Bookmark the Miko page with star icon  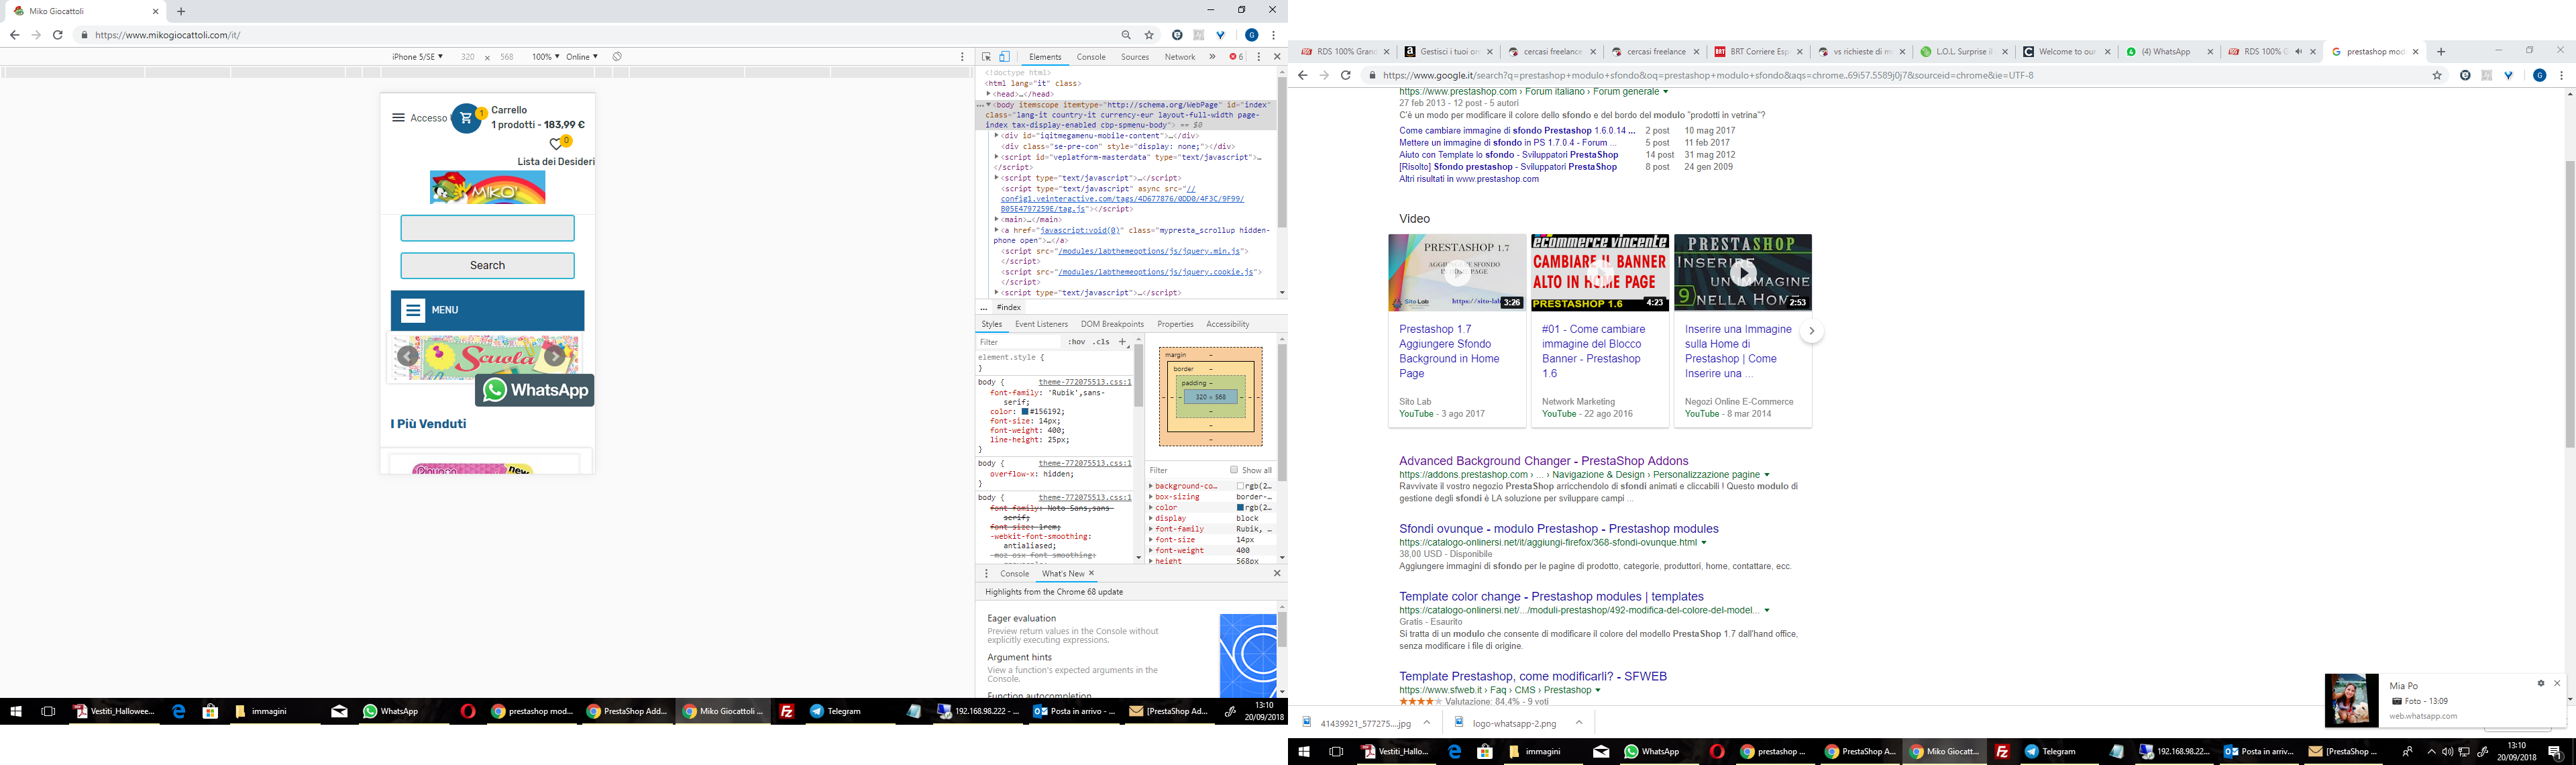click(1149, 35)
